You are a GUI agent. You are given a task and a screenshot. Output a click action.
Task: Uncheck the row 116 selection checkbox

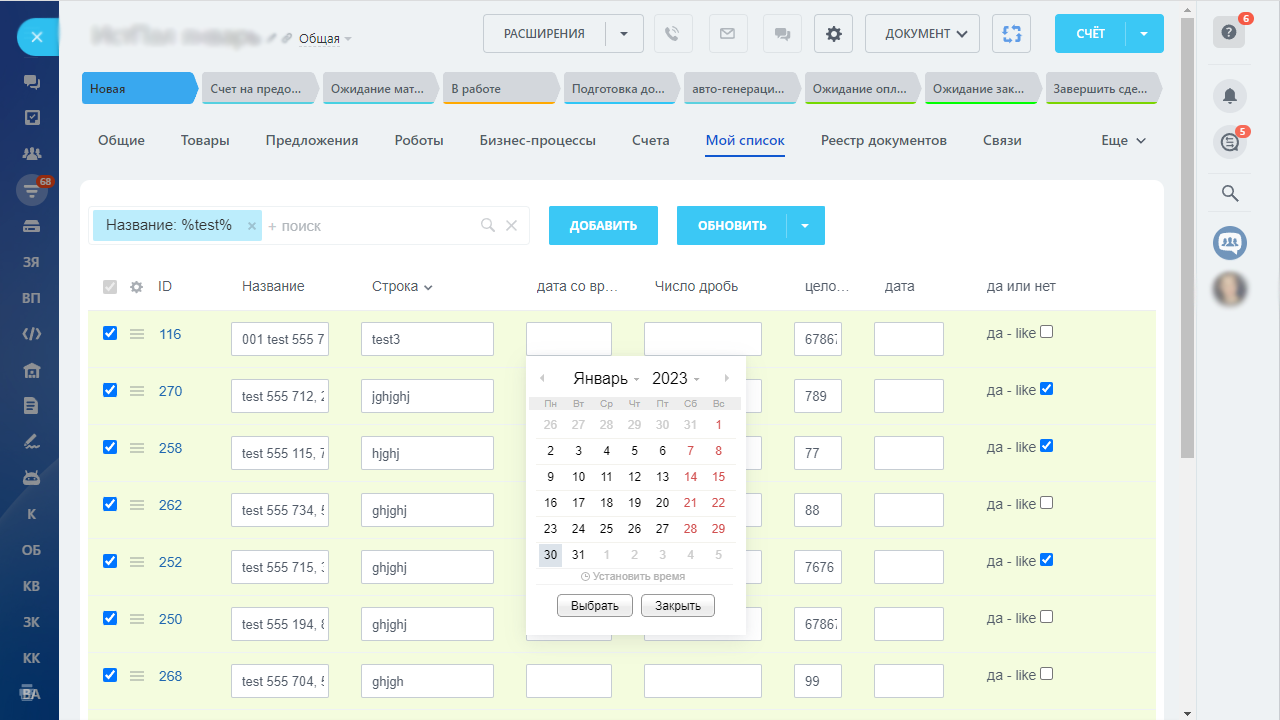tap(110, 333)
